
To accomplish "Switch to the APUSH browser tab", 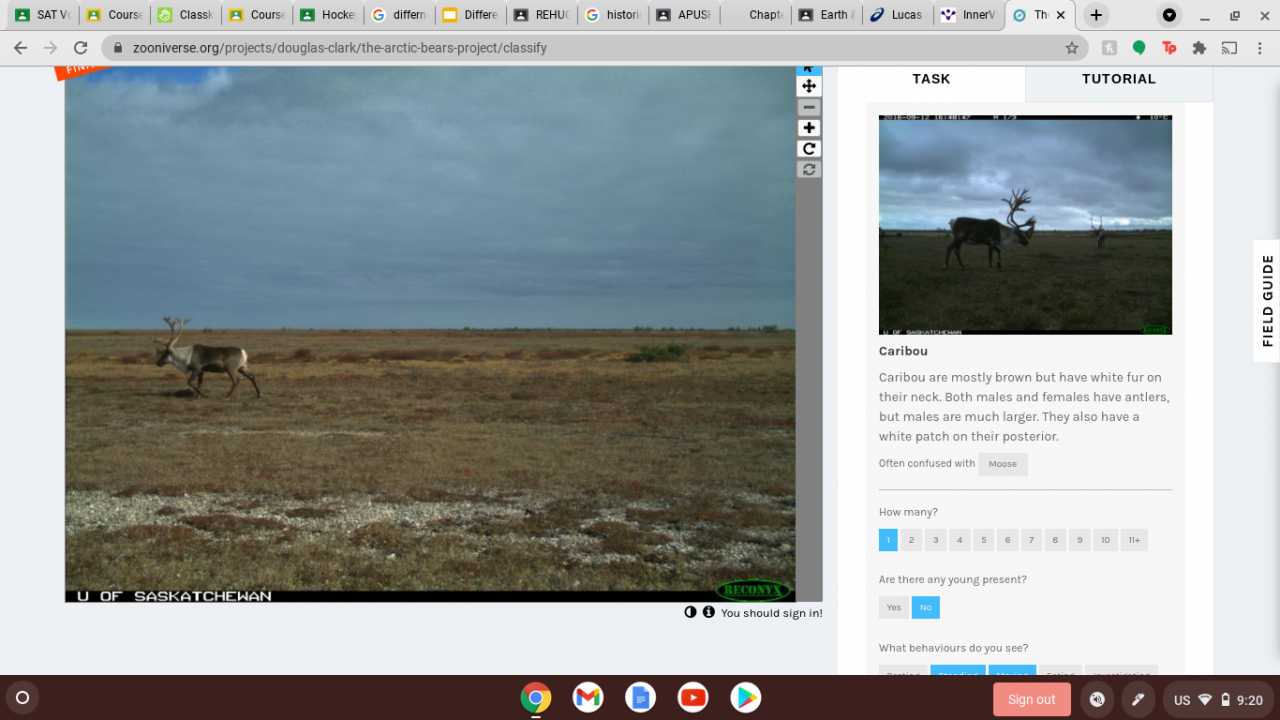I will click(x=683, y=15).
